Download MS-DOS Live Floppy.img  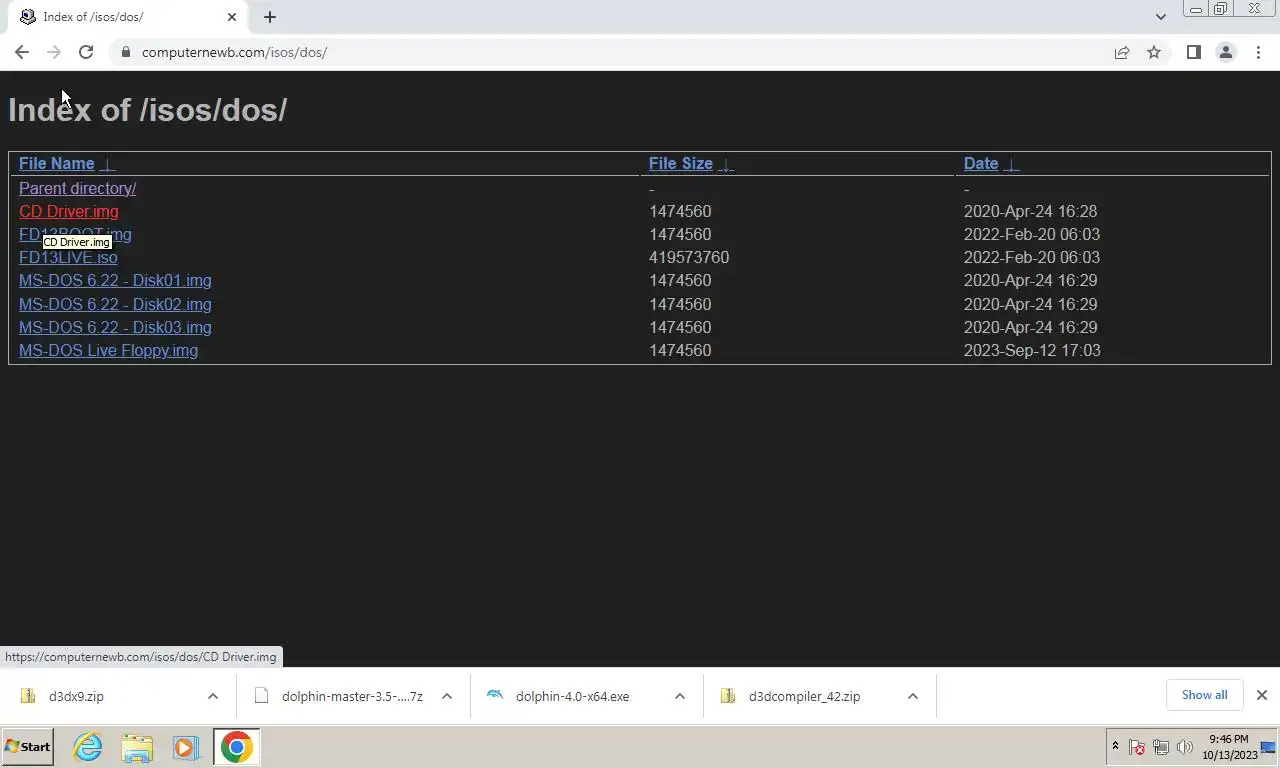(x=108, y=350)
